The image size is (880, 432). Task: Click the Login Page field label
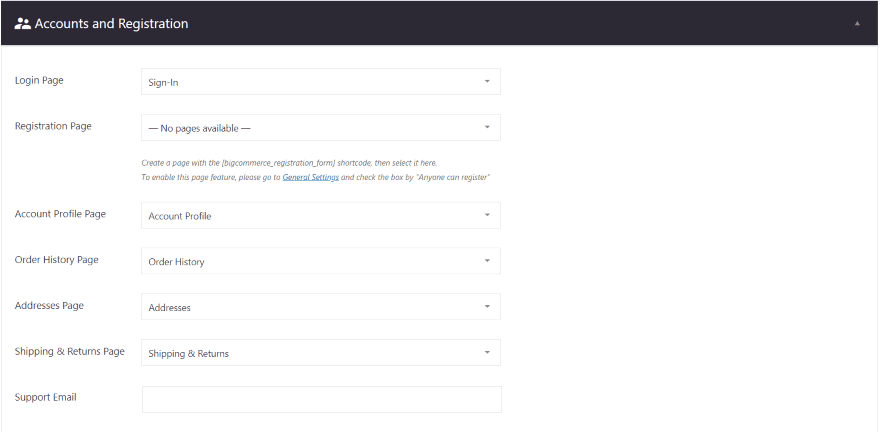point(39,80)
